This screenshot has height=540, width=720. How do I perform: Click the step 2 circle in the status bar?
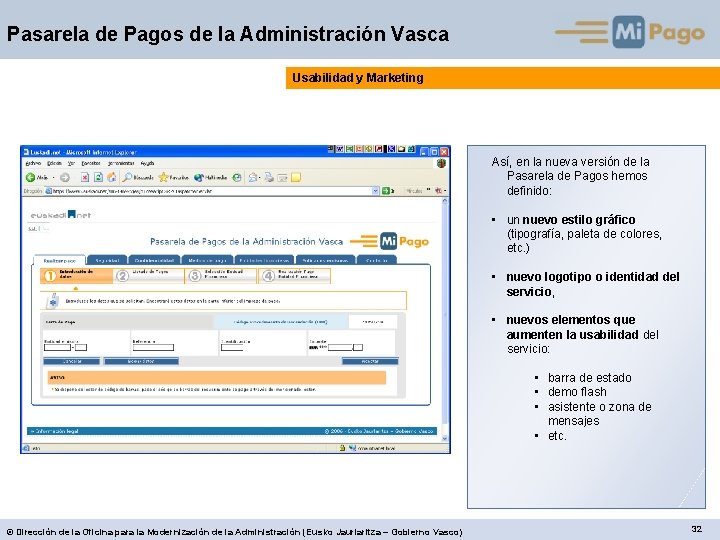coord(122,276)
